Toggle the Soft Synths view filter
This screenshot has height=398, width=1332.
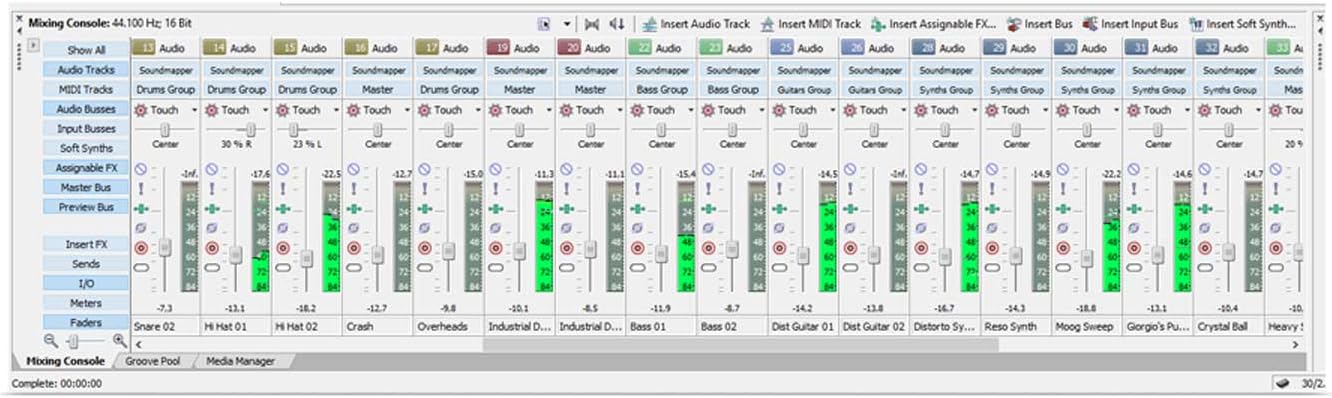[86, 148]
